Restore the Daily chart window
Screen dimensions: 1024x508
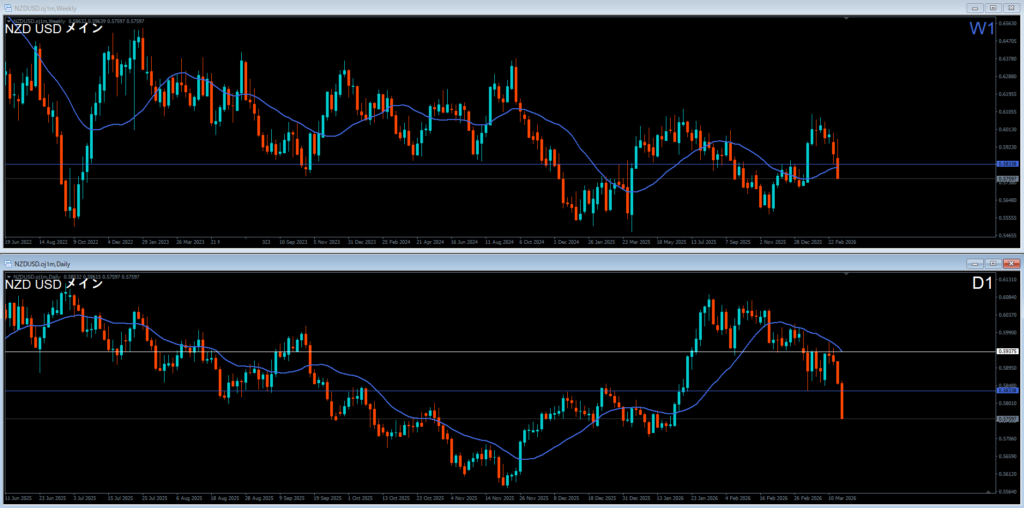tap(993, 264)
